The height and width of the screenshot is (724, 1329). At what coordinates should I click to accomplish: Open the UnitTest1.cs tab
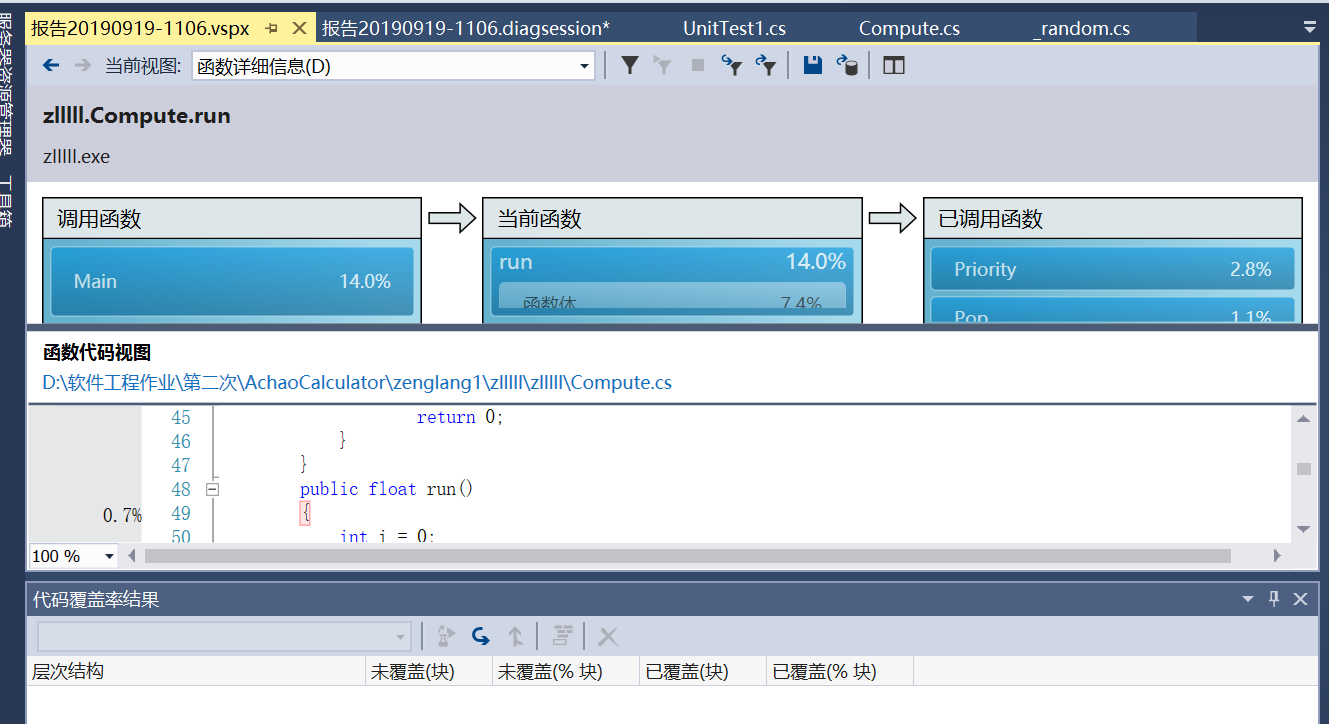pyautogui.click(x=734, y=29)
